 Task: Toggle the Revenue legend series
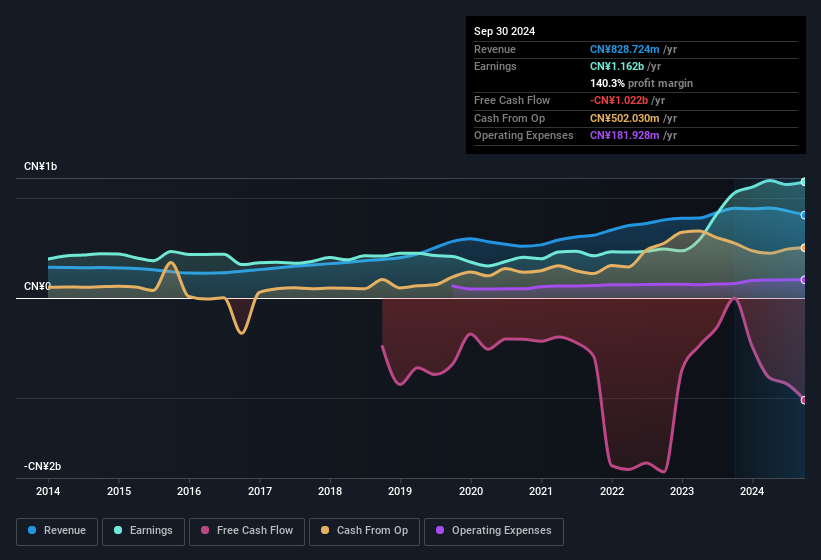tap(57, 531)
